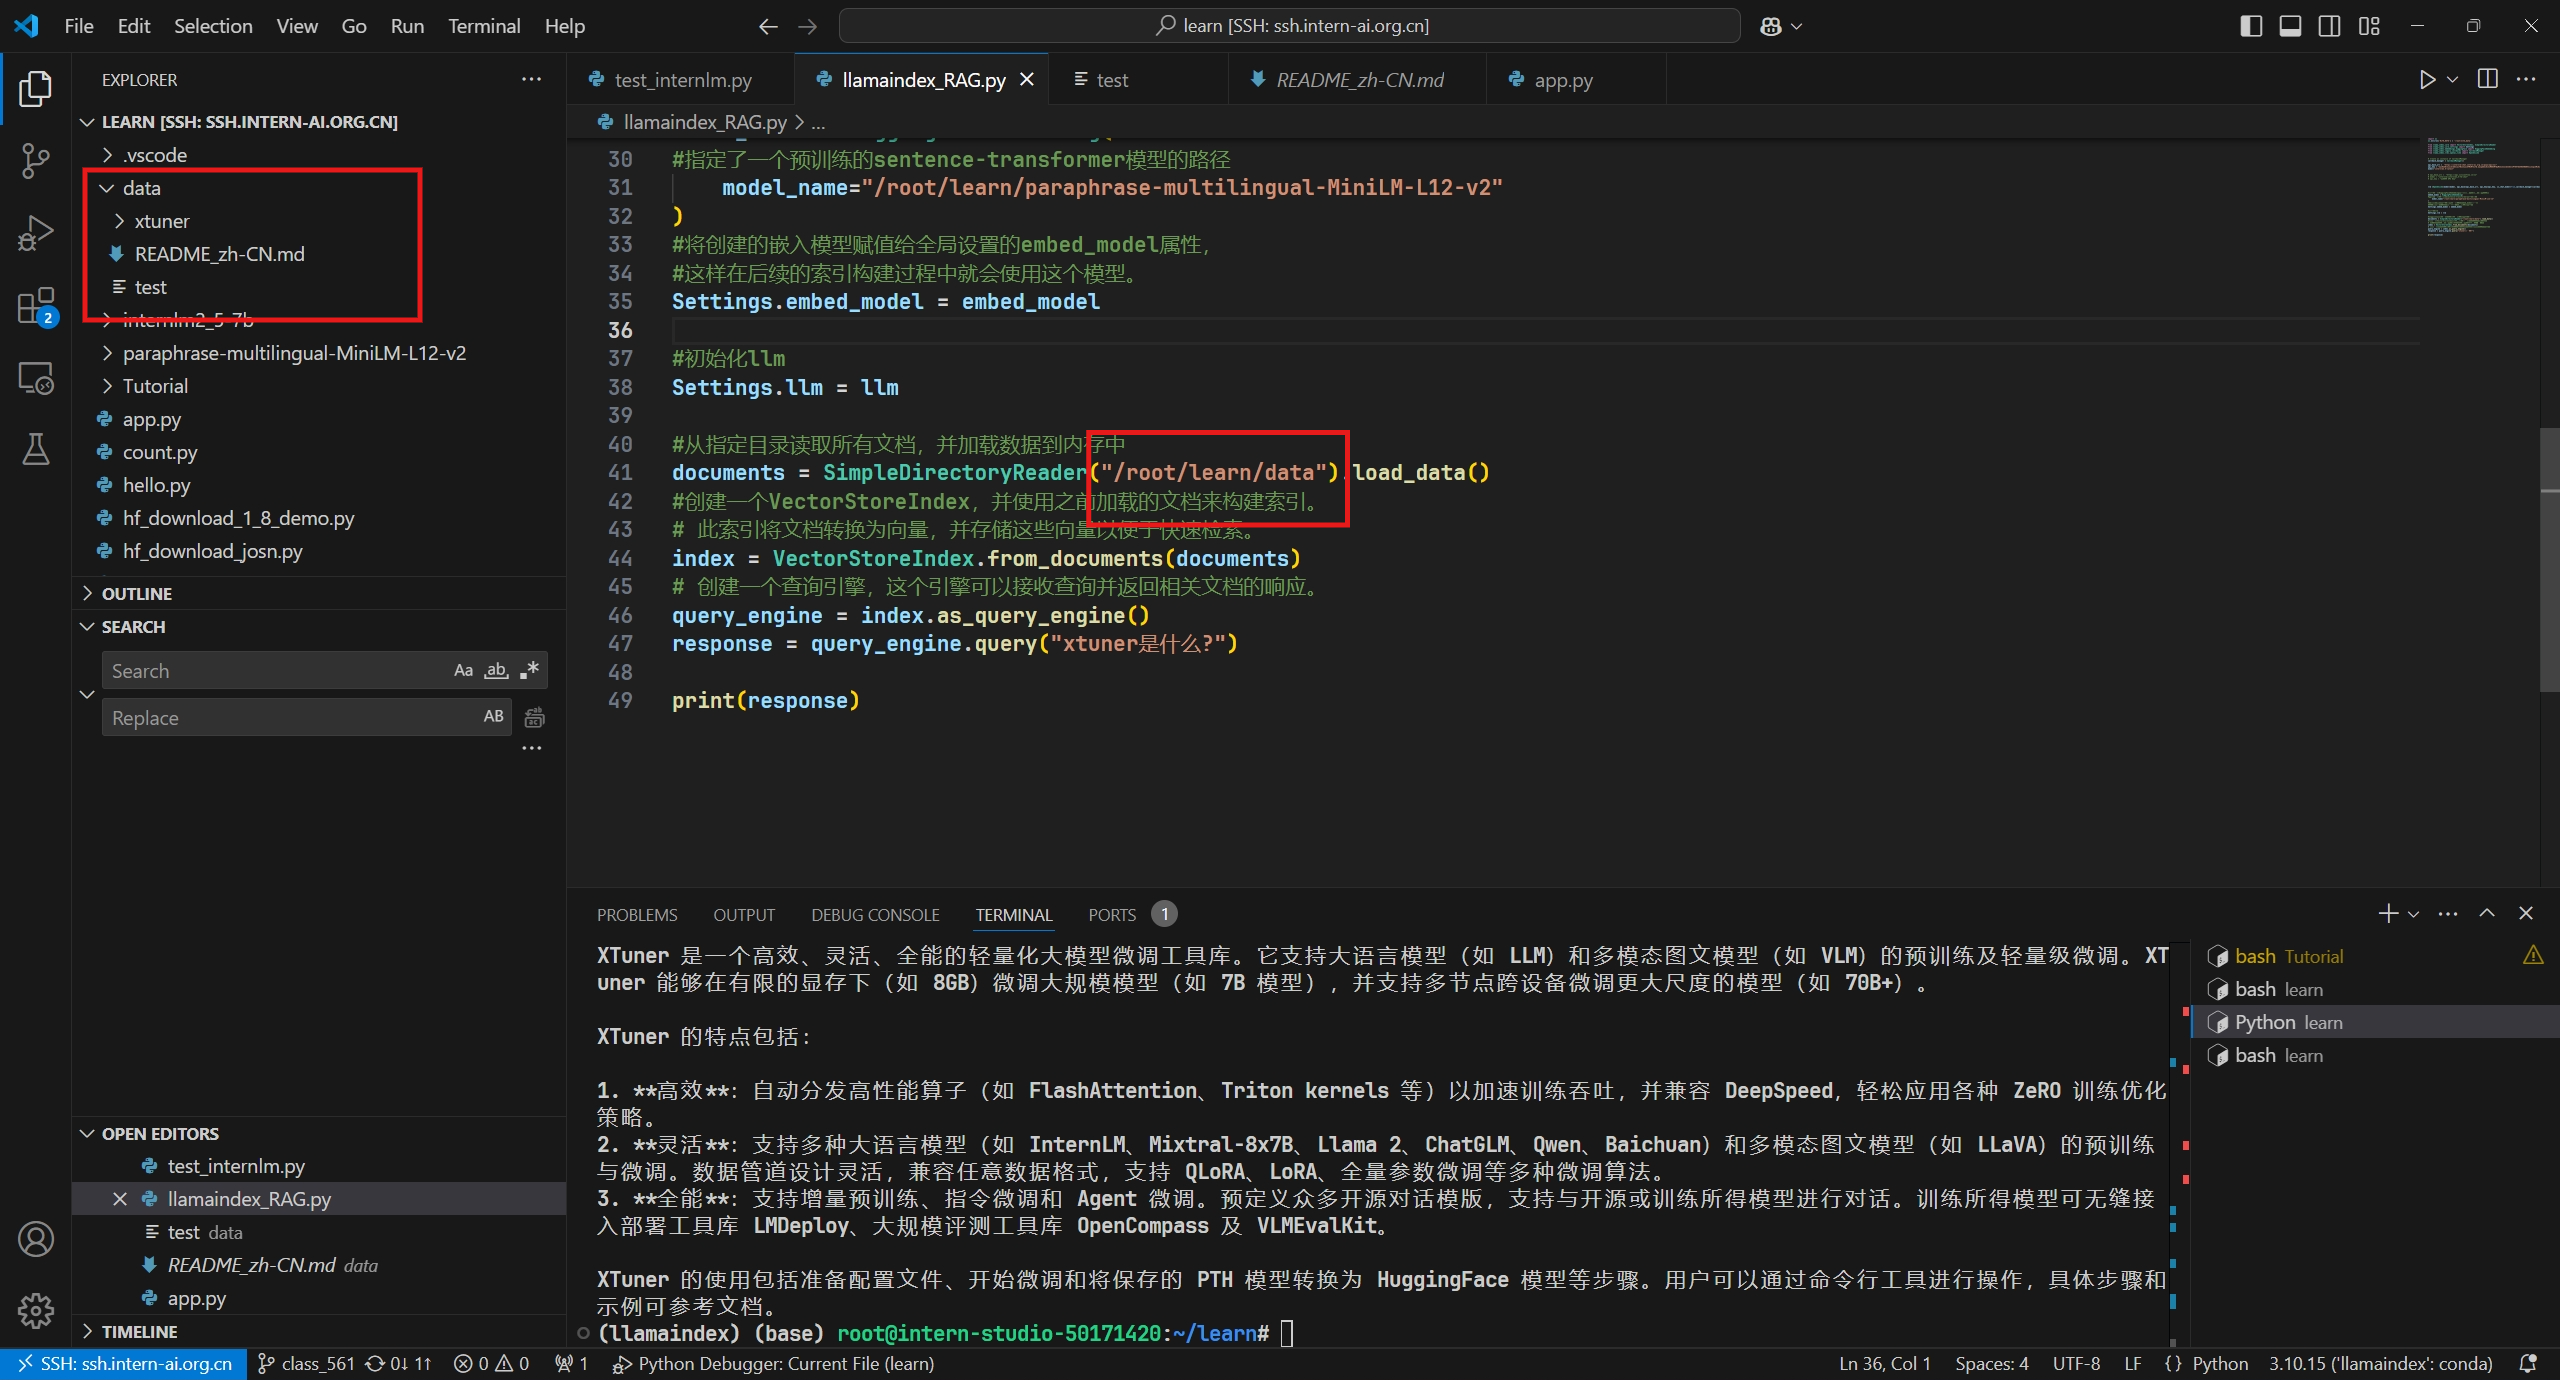Image resolution: width=2560 pixels, height=1380 pixels.
Task: Open Run and Debug view
Action: pyautogui.click(x=35, y=233)
